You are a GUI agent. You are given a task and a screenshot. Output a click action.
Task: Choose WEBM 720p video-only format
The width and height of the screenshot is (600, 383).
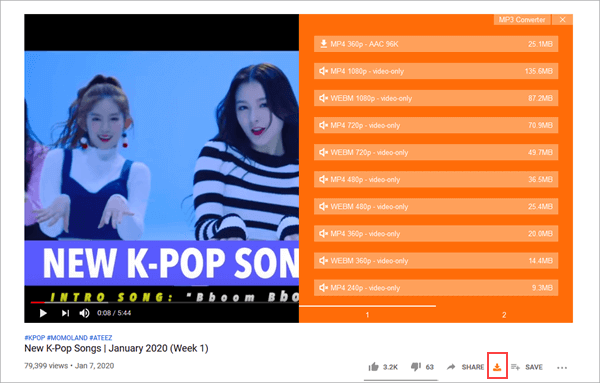[436, 152]
